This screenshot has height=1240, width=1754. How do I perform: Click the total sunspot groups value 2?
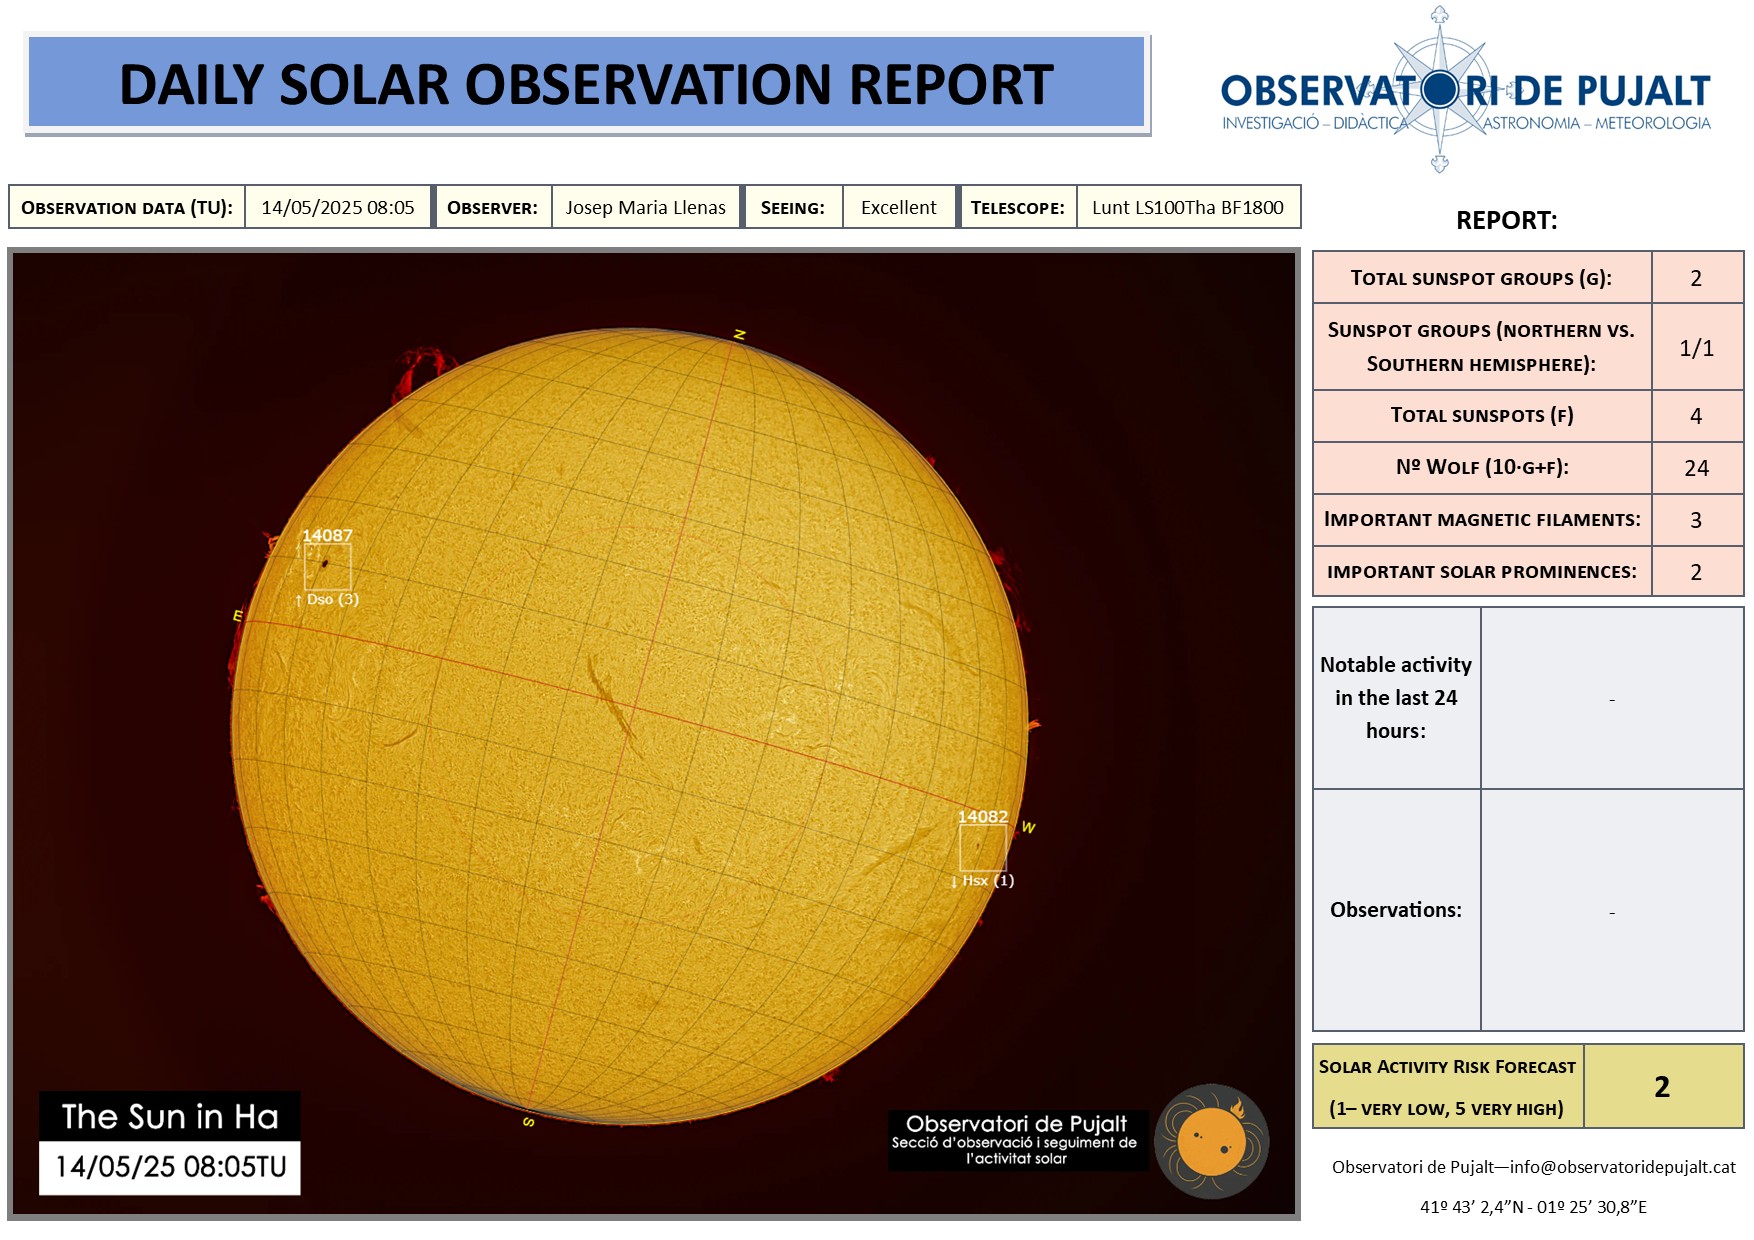point(1697,278)
